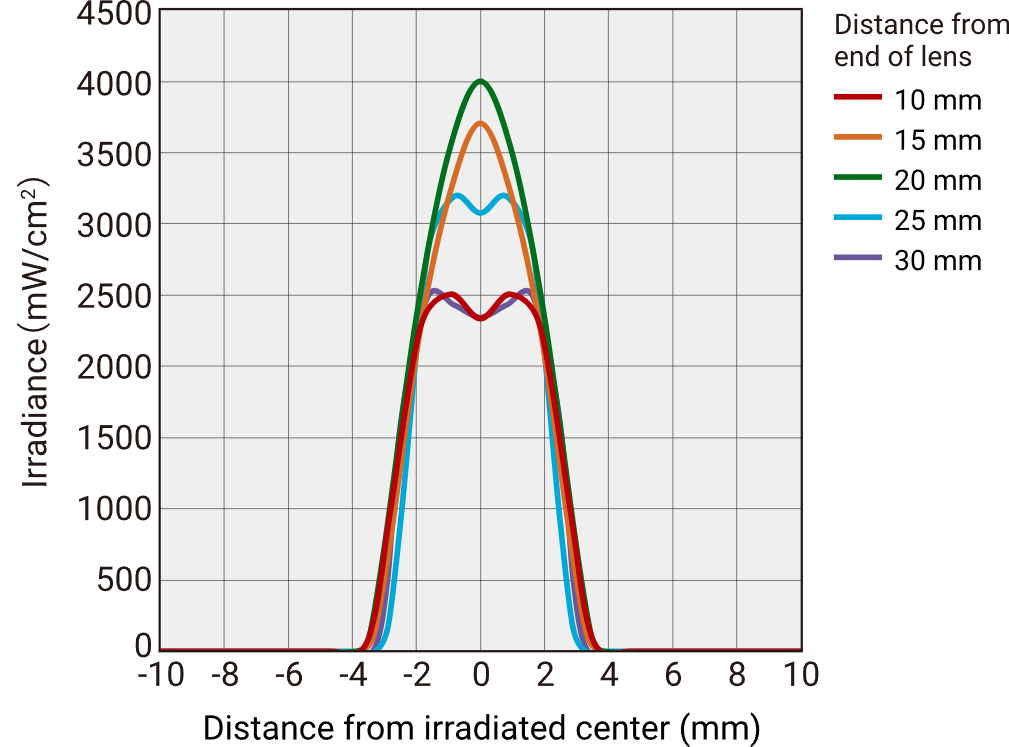This screenshot has width=1009, height=747.
Task: Click the green legend line swatch
Action: tap(858, 177)
